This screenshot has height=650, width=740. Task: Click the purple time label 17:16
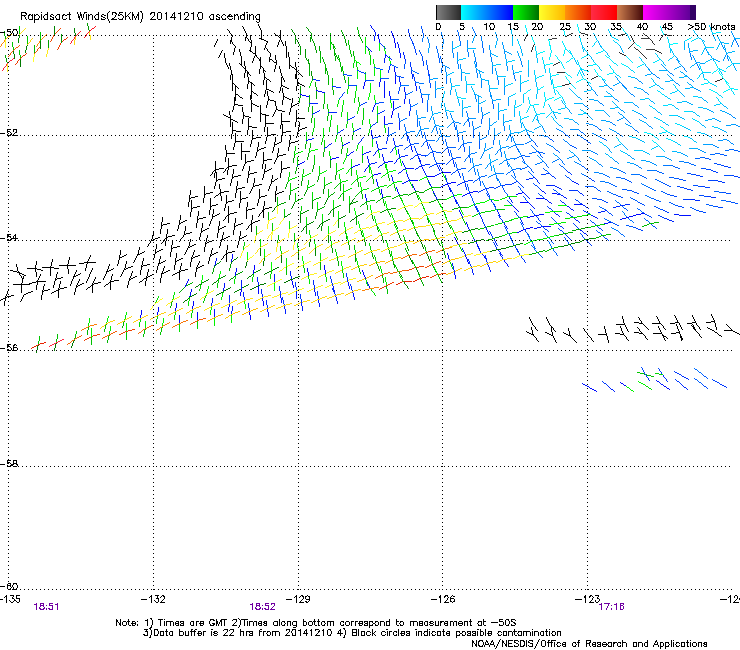click(611, 607)
